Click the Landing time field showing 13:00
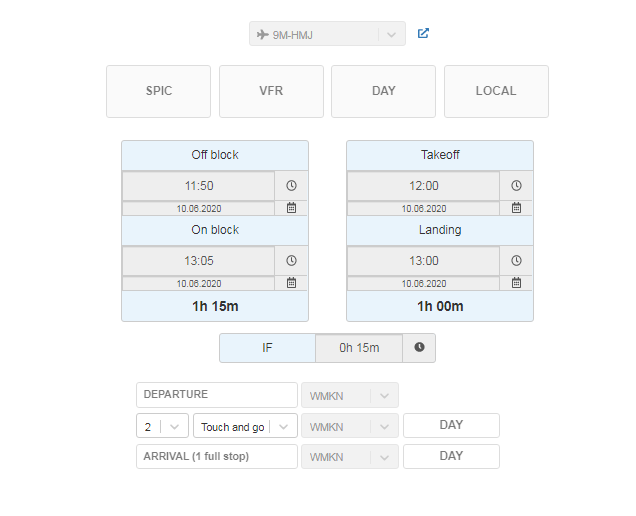This screenshot has width=636, height=516. click(423, 260)
